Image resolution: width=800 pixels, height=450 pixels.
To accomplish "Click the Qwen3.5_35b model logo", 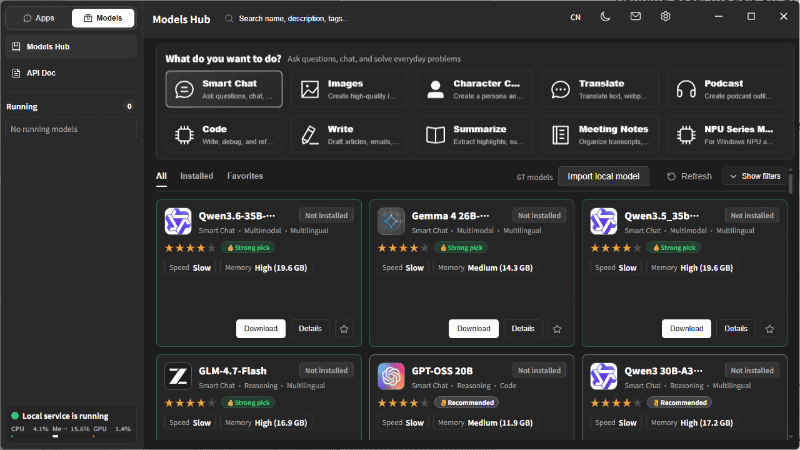I will point(604,221).
